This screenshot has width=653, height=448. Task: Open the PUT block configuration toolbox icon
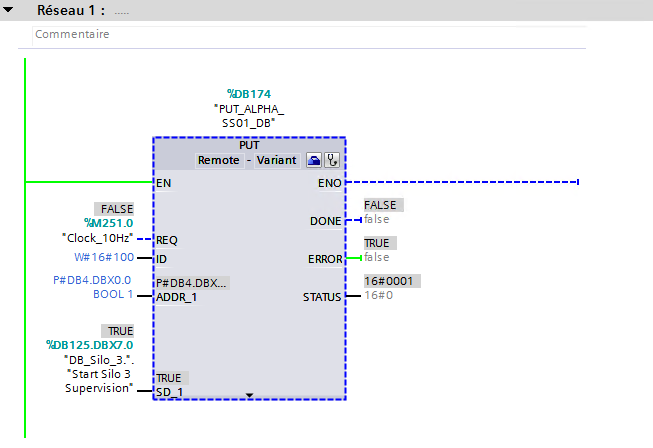pos(313,159)
